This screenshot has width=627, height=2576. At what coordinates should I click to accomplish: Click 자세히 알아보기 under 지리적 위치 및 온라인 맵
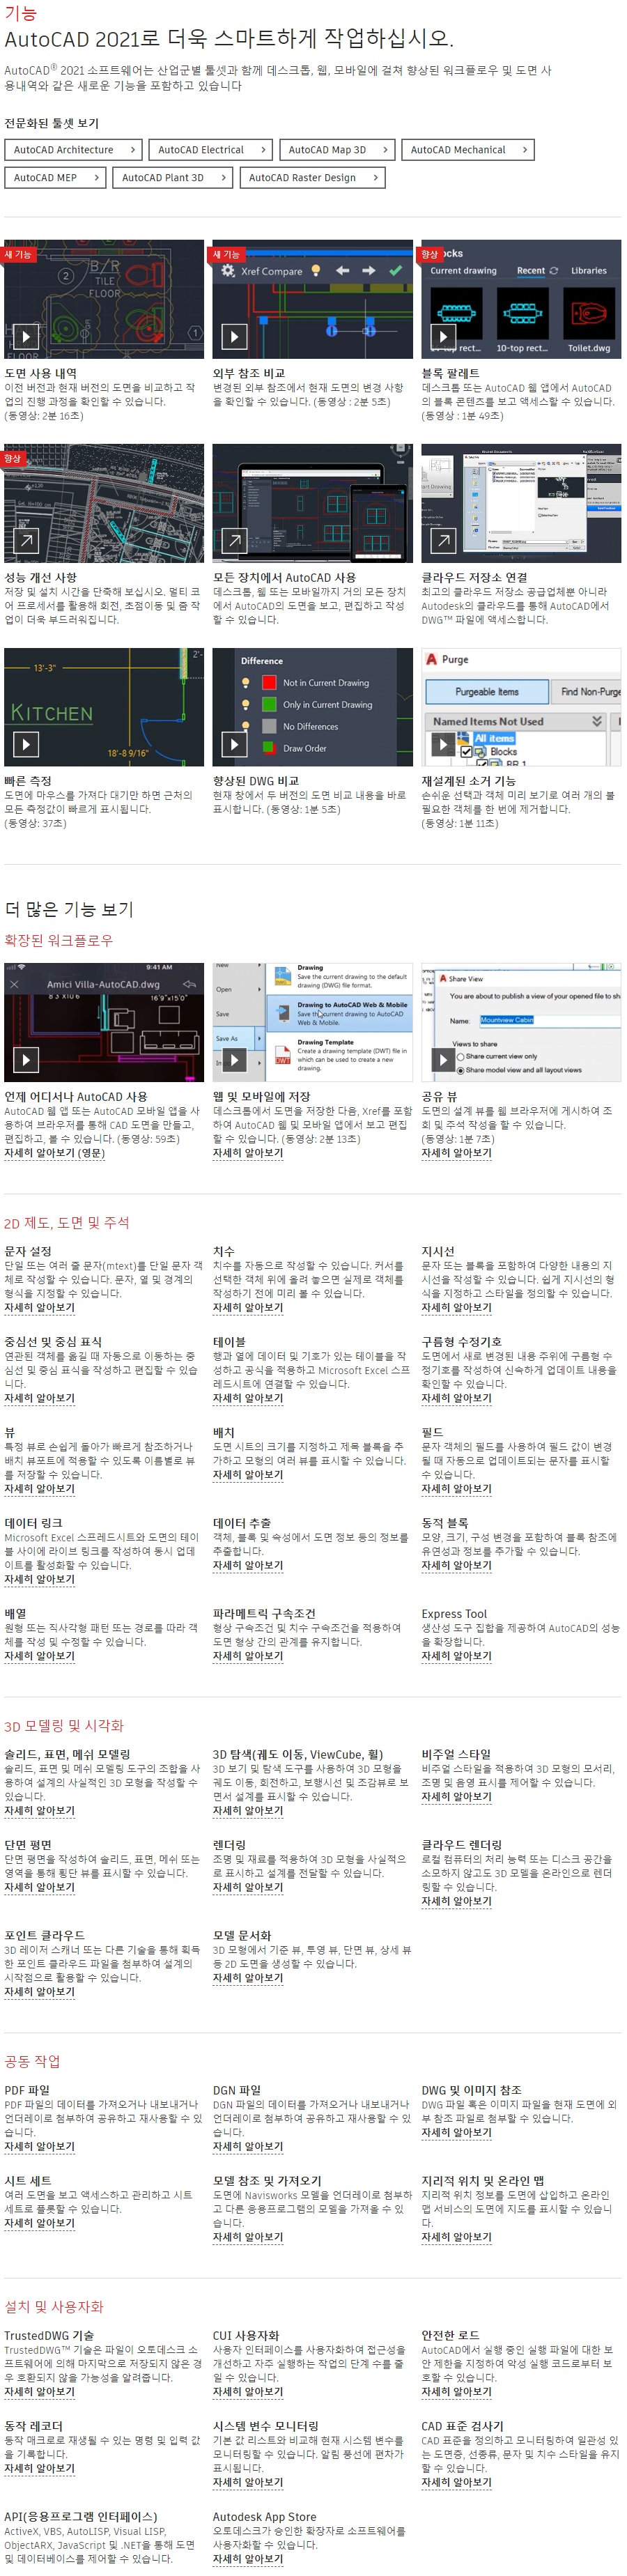click(457, 2239)
